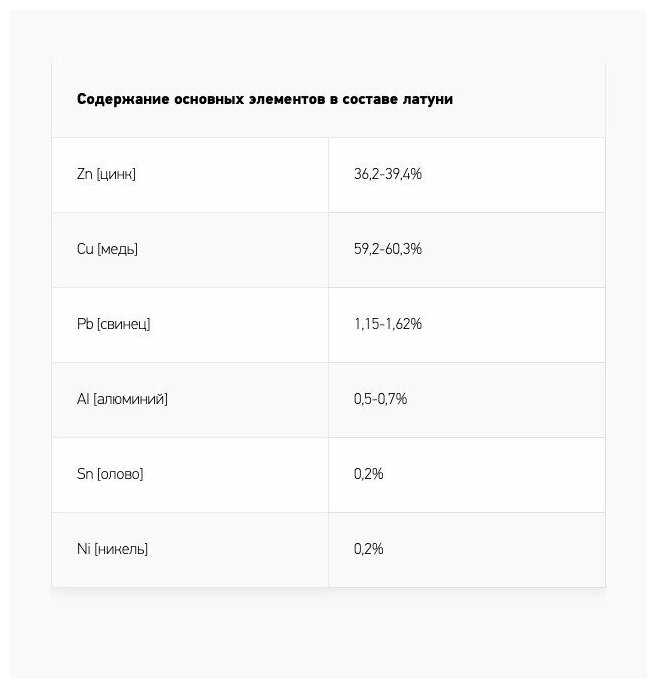Click the 0,5-0,7% aluminium value
This screenshot has width=657, height=689.
pos(380,399)
